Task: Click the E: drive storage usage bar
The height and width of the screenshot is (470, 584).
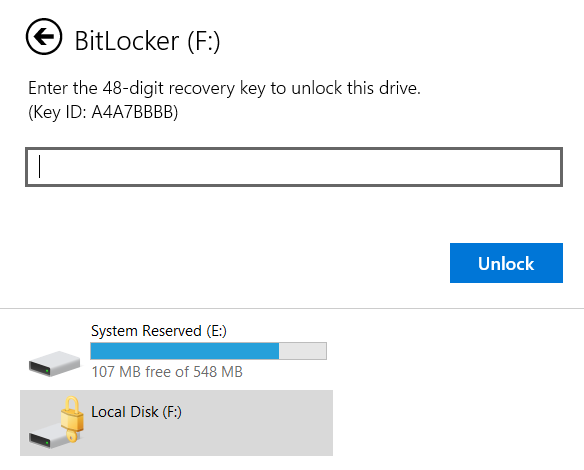Action: coord(209,351)
